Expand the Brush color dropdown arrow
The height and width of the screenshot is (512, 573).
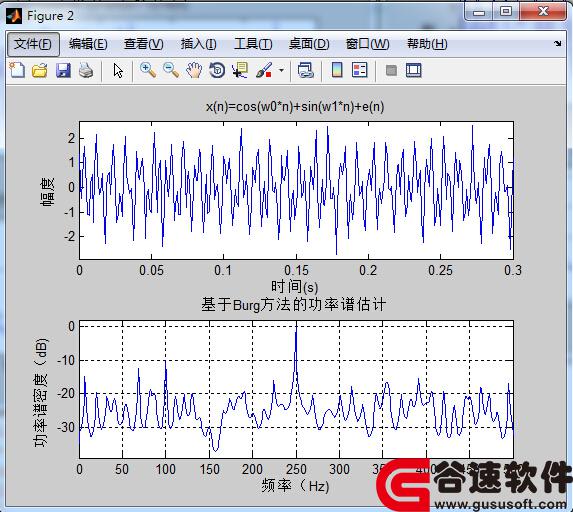281,70
